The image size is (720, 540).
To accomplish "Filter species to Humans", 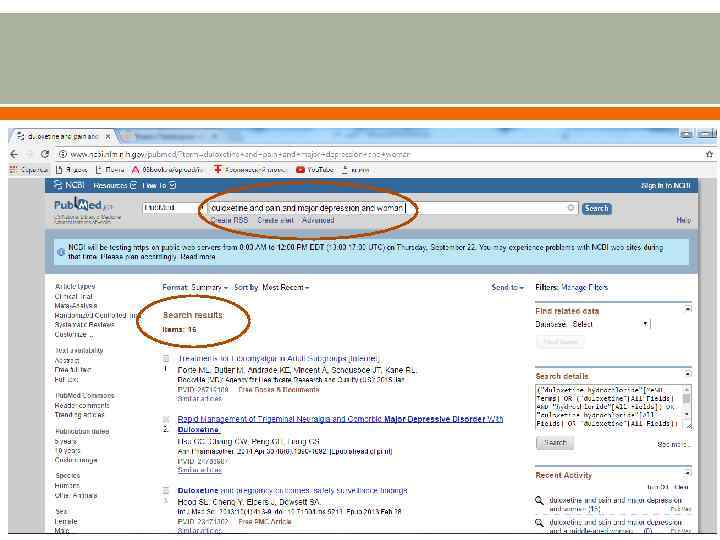I will [67, 485].
